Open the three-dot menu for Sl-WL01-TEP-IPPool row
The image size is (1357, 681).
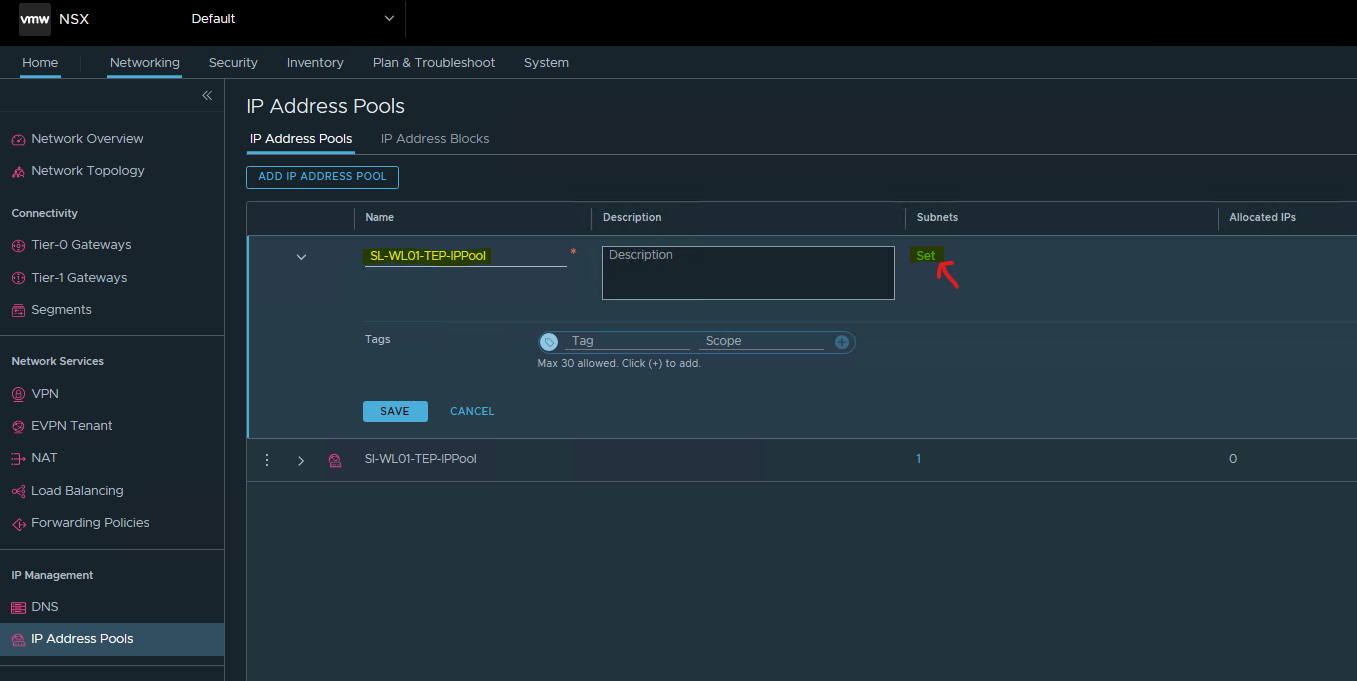click(267, 460)
